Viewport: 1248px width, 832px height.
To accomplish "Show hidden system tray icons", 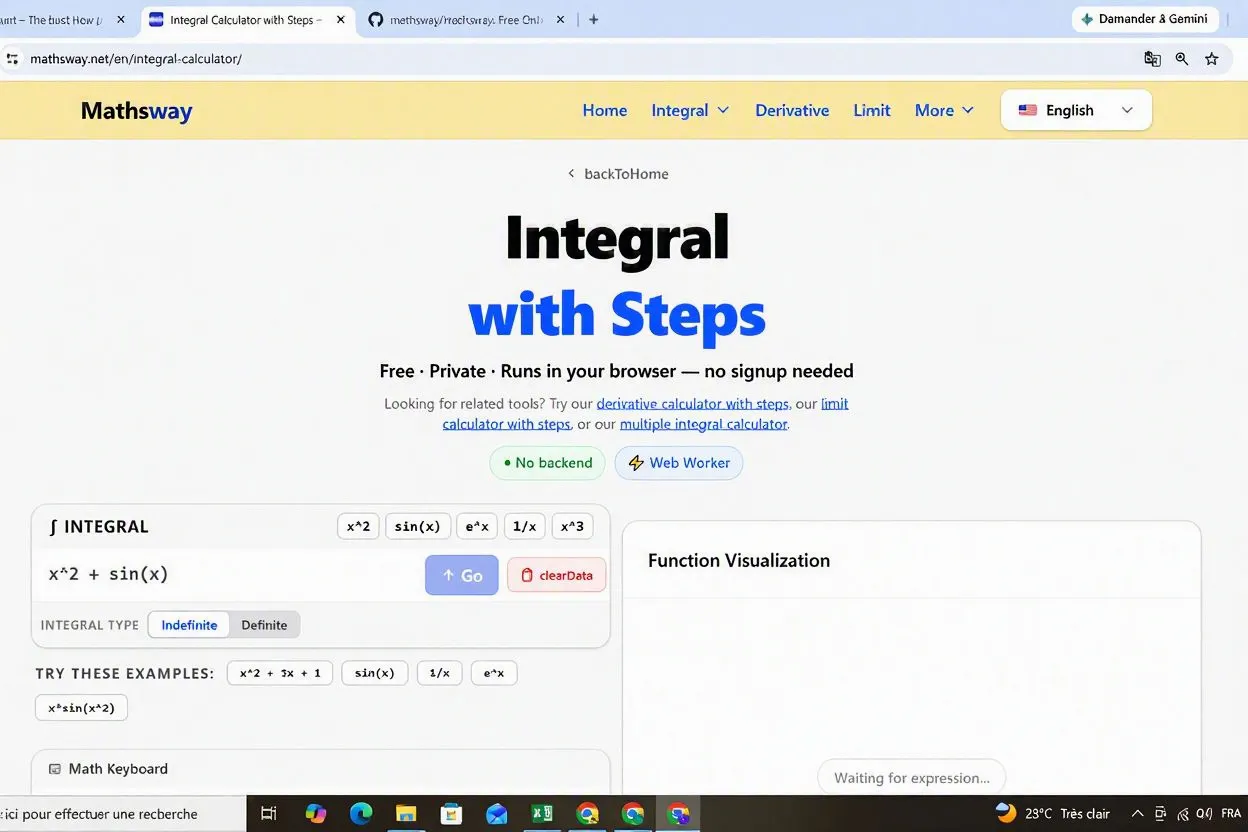I will pos(1138,813).
